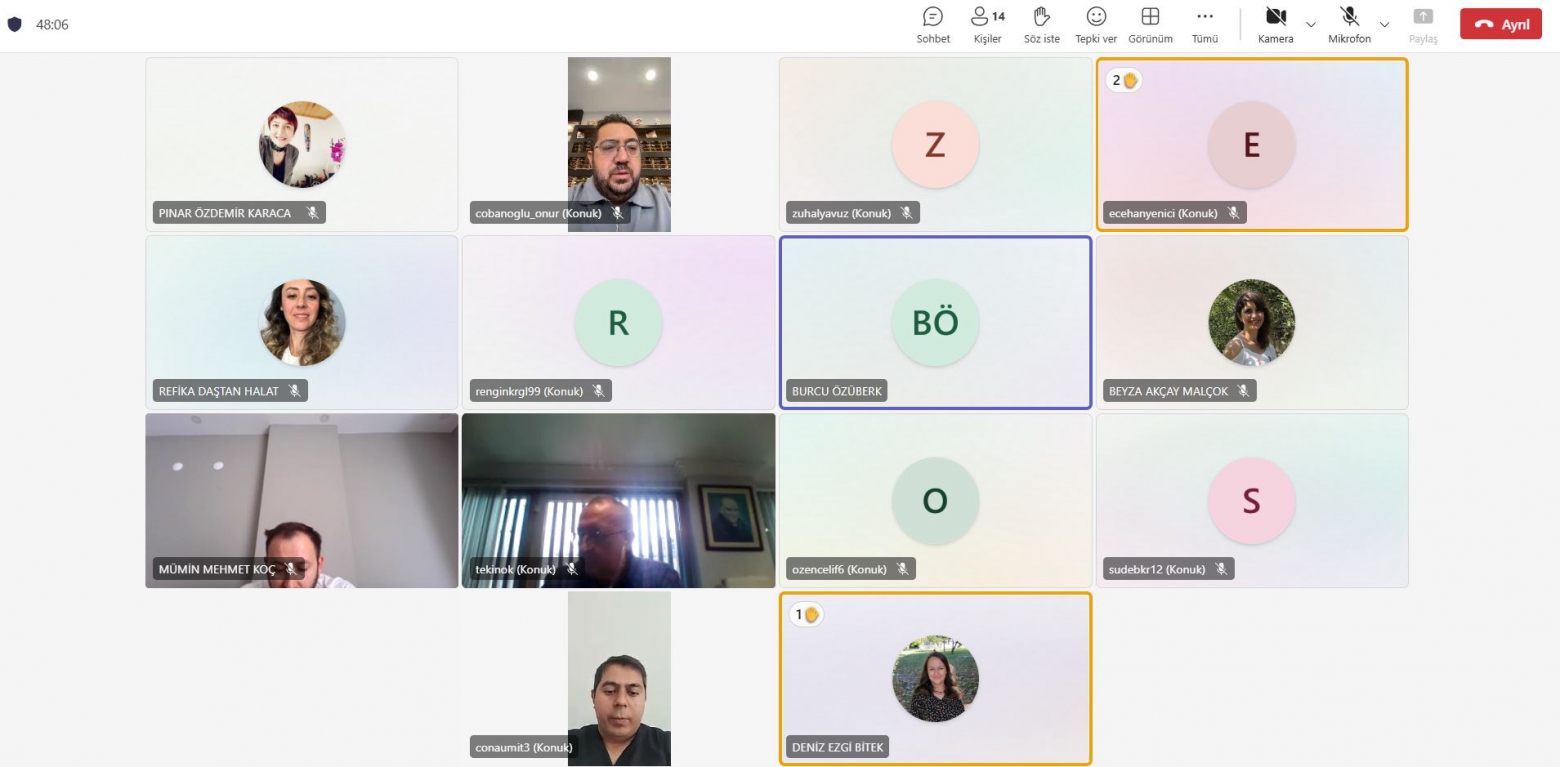Open Tepki ver reactions menu
This screenshot has height=767, width=1560.
point(1095,24)
